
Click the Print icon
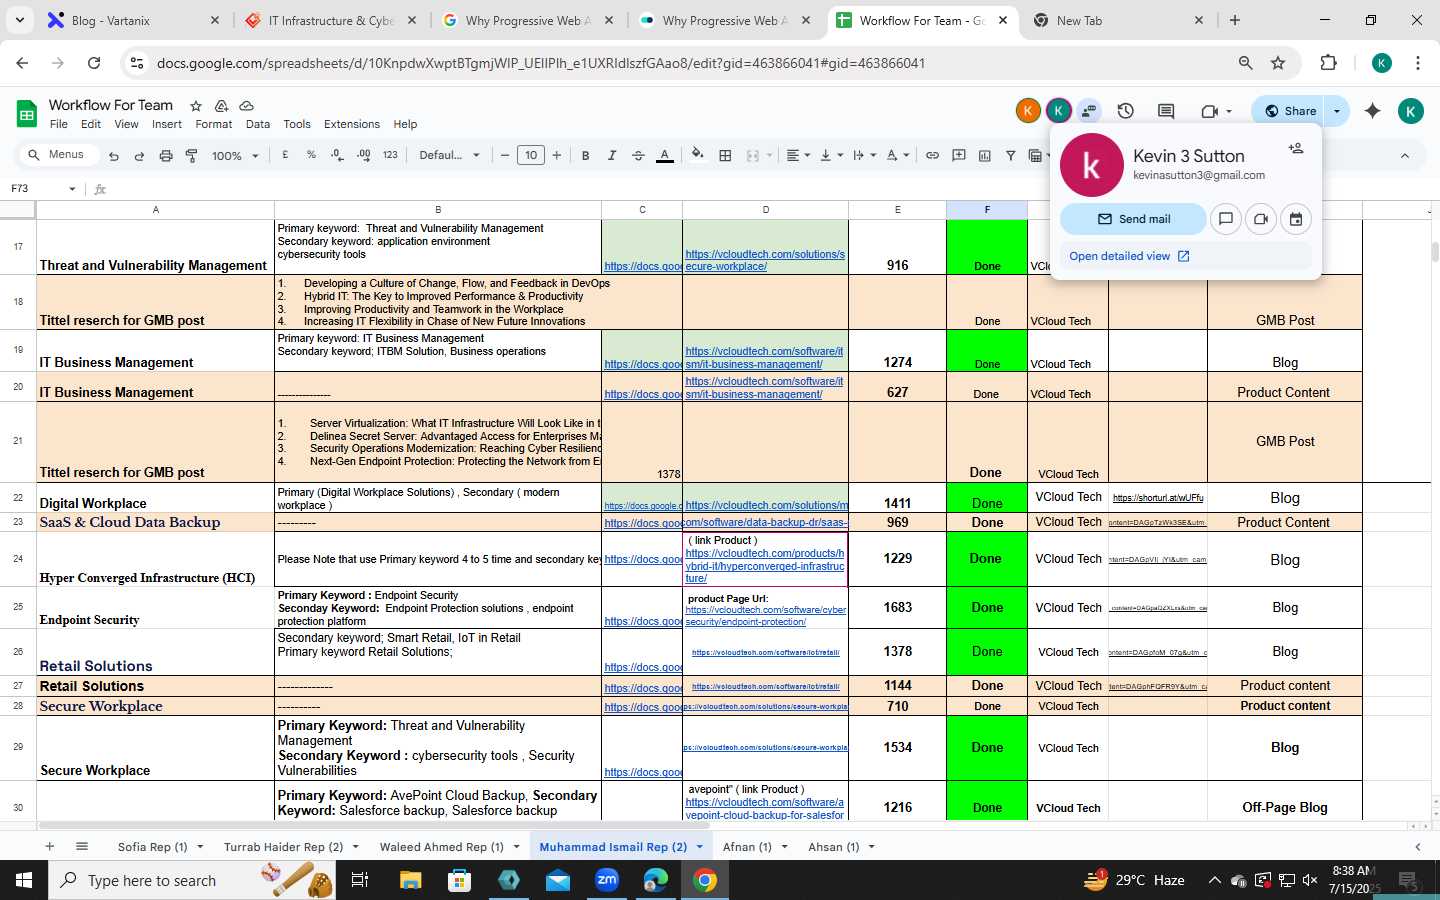coord(166,156)
